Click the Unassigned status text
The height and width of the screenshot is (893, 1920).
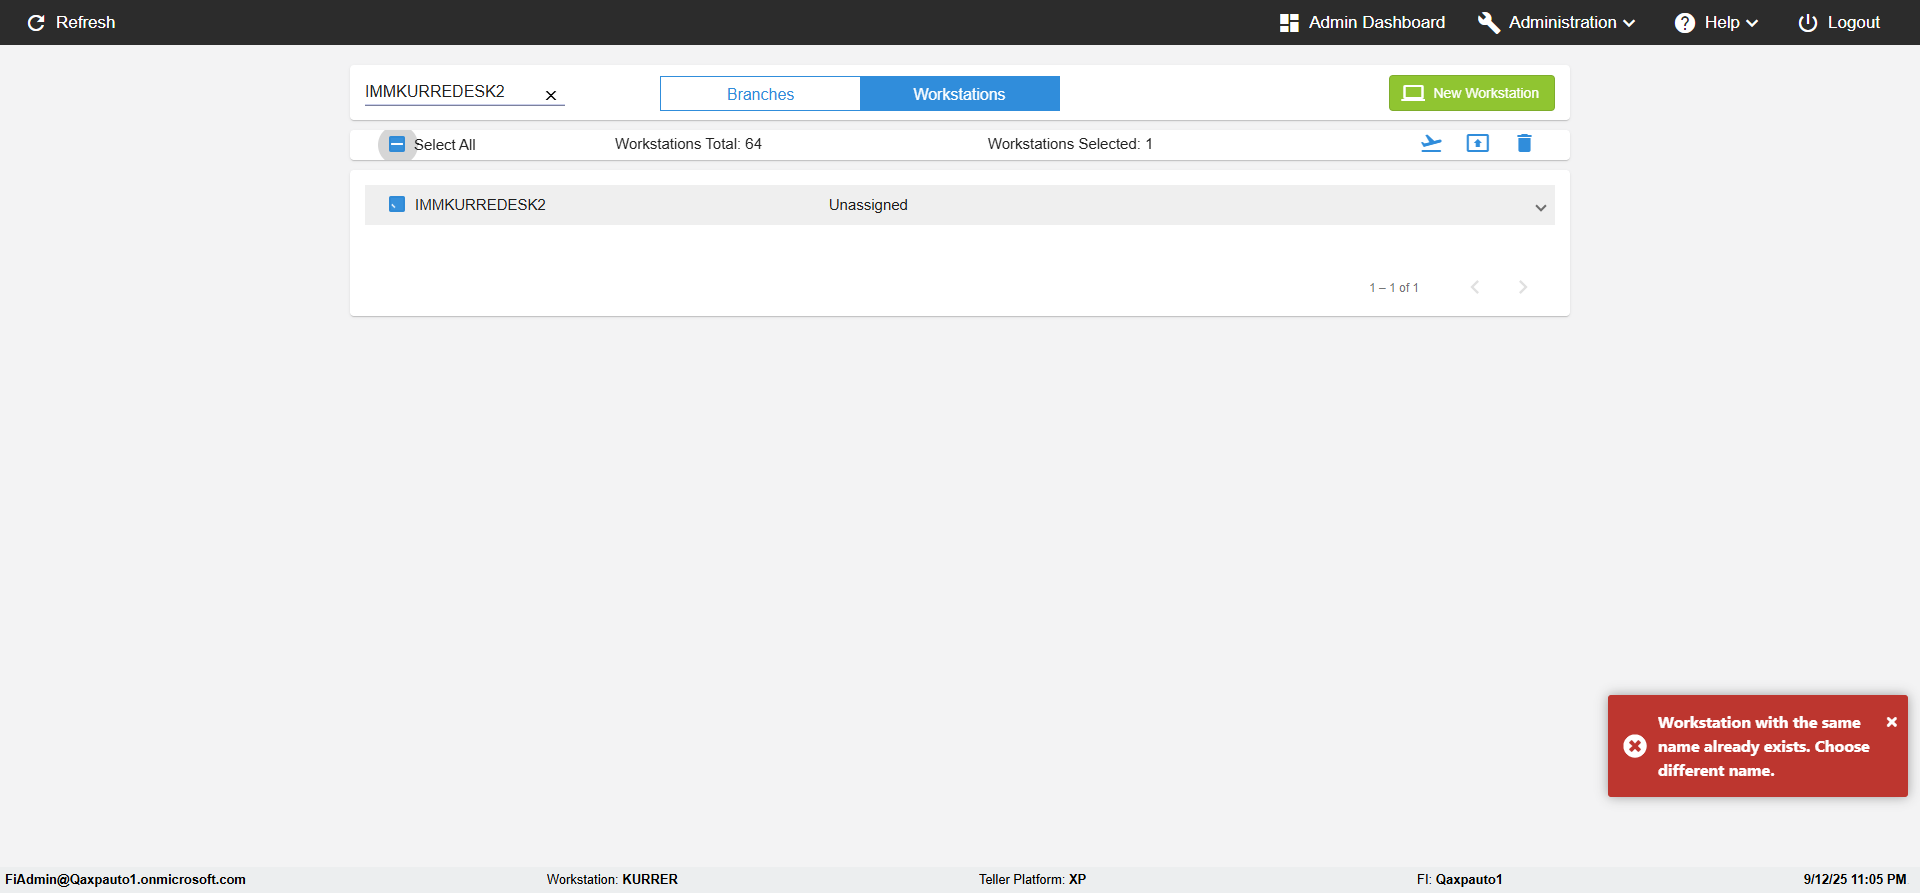[x=868, y=204]
